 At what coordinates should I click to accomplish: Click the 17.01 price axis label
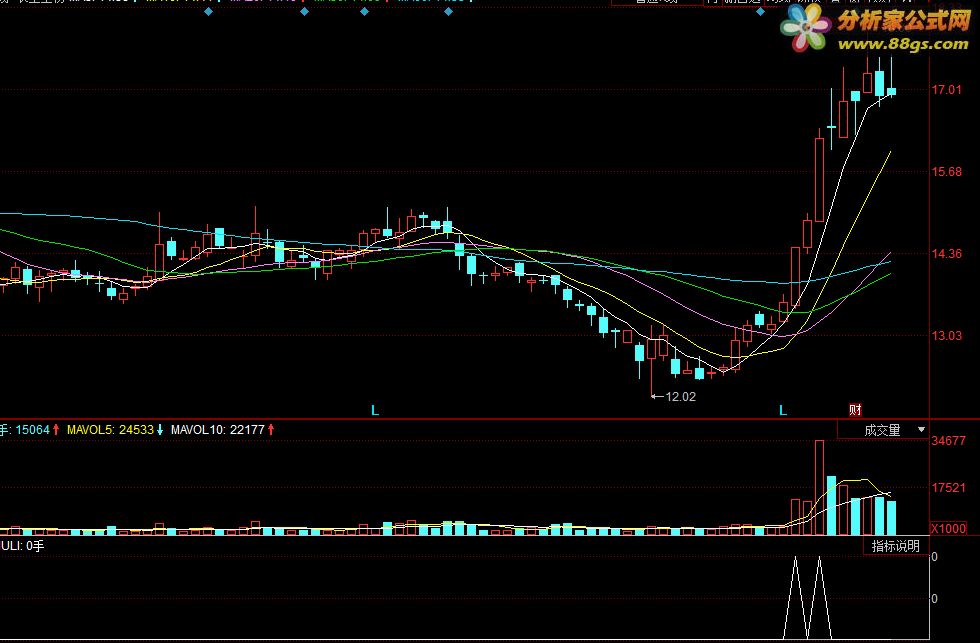pyautogui.click(x=947, y=89)
